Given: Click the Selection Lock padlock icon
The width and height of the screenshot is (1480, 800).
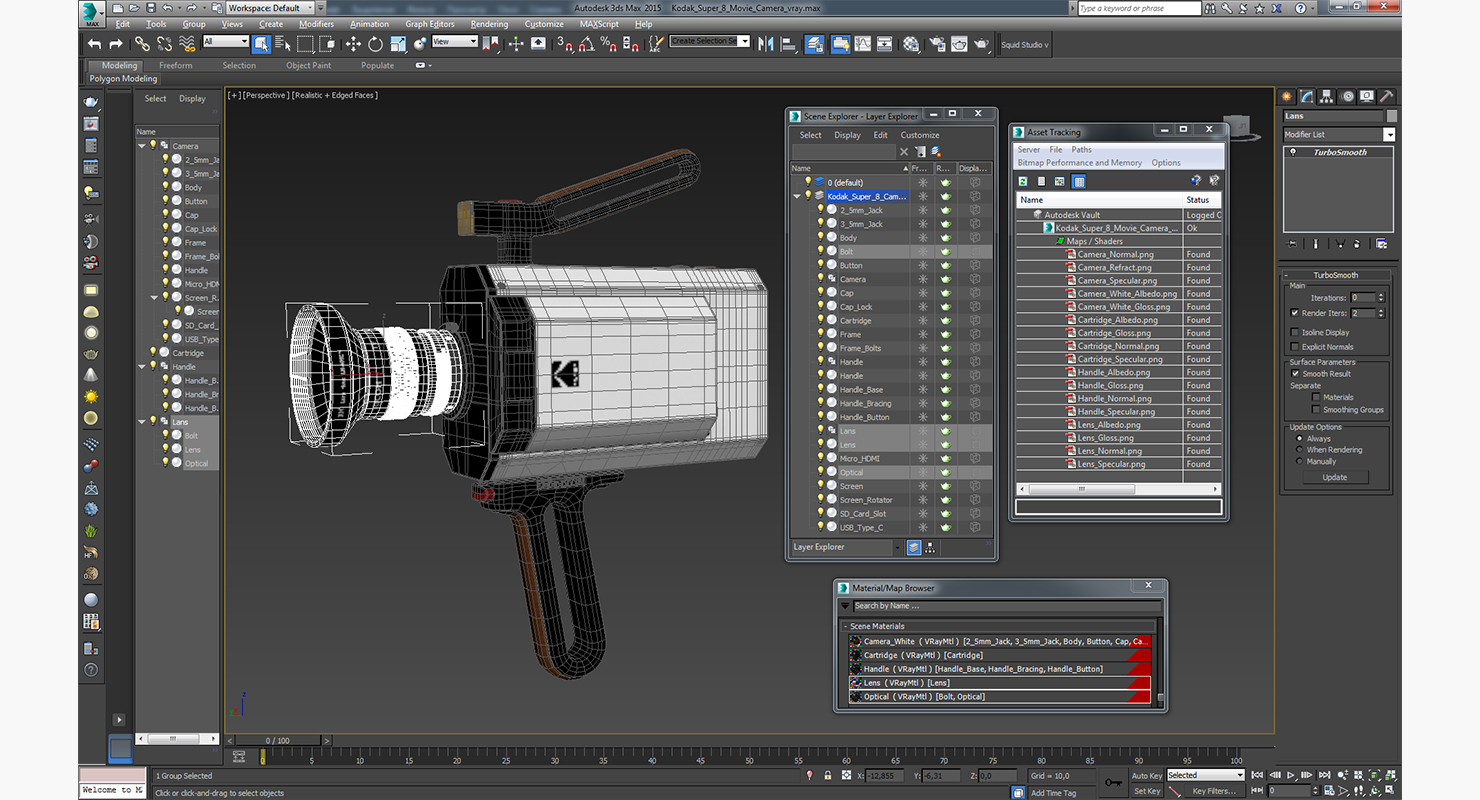Looking at the screenshot, I should tap(828, 775).
